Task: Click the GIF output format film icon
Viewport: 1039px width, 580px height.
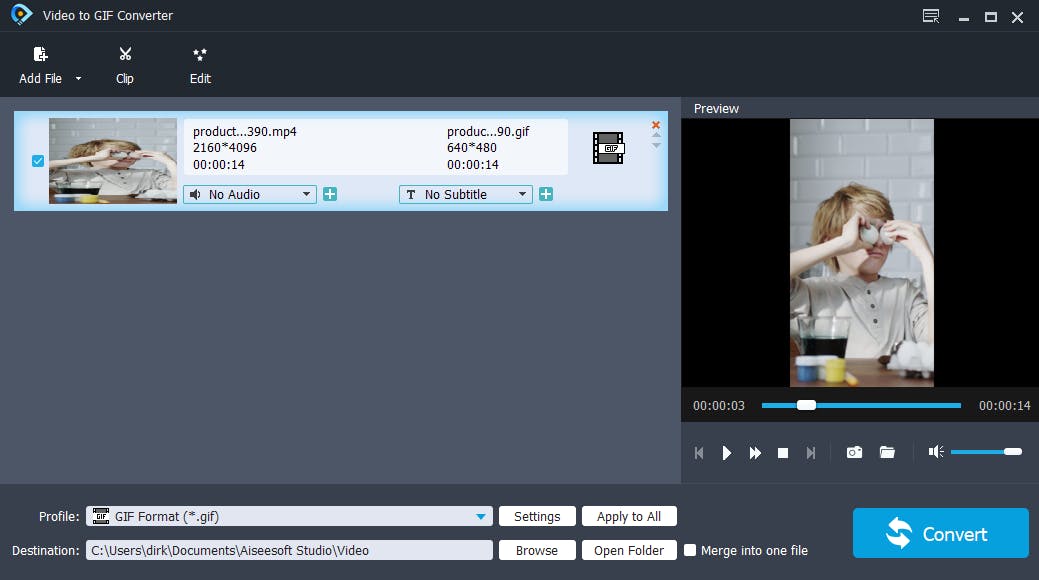Action: point(608,148)
